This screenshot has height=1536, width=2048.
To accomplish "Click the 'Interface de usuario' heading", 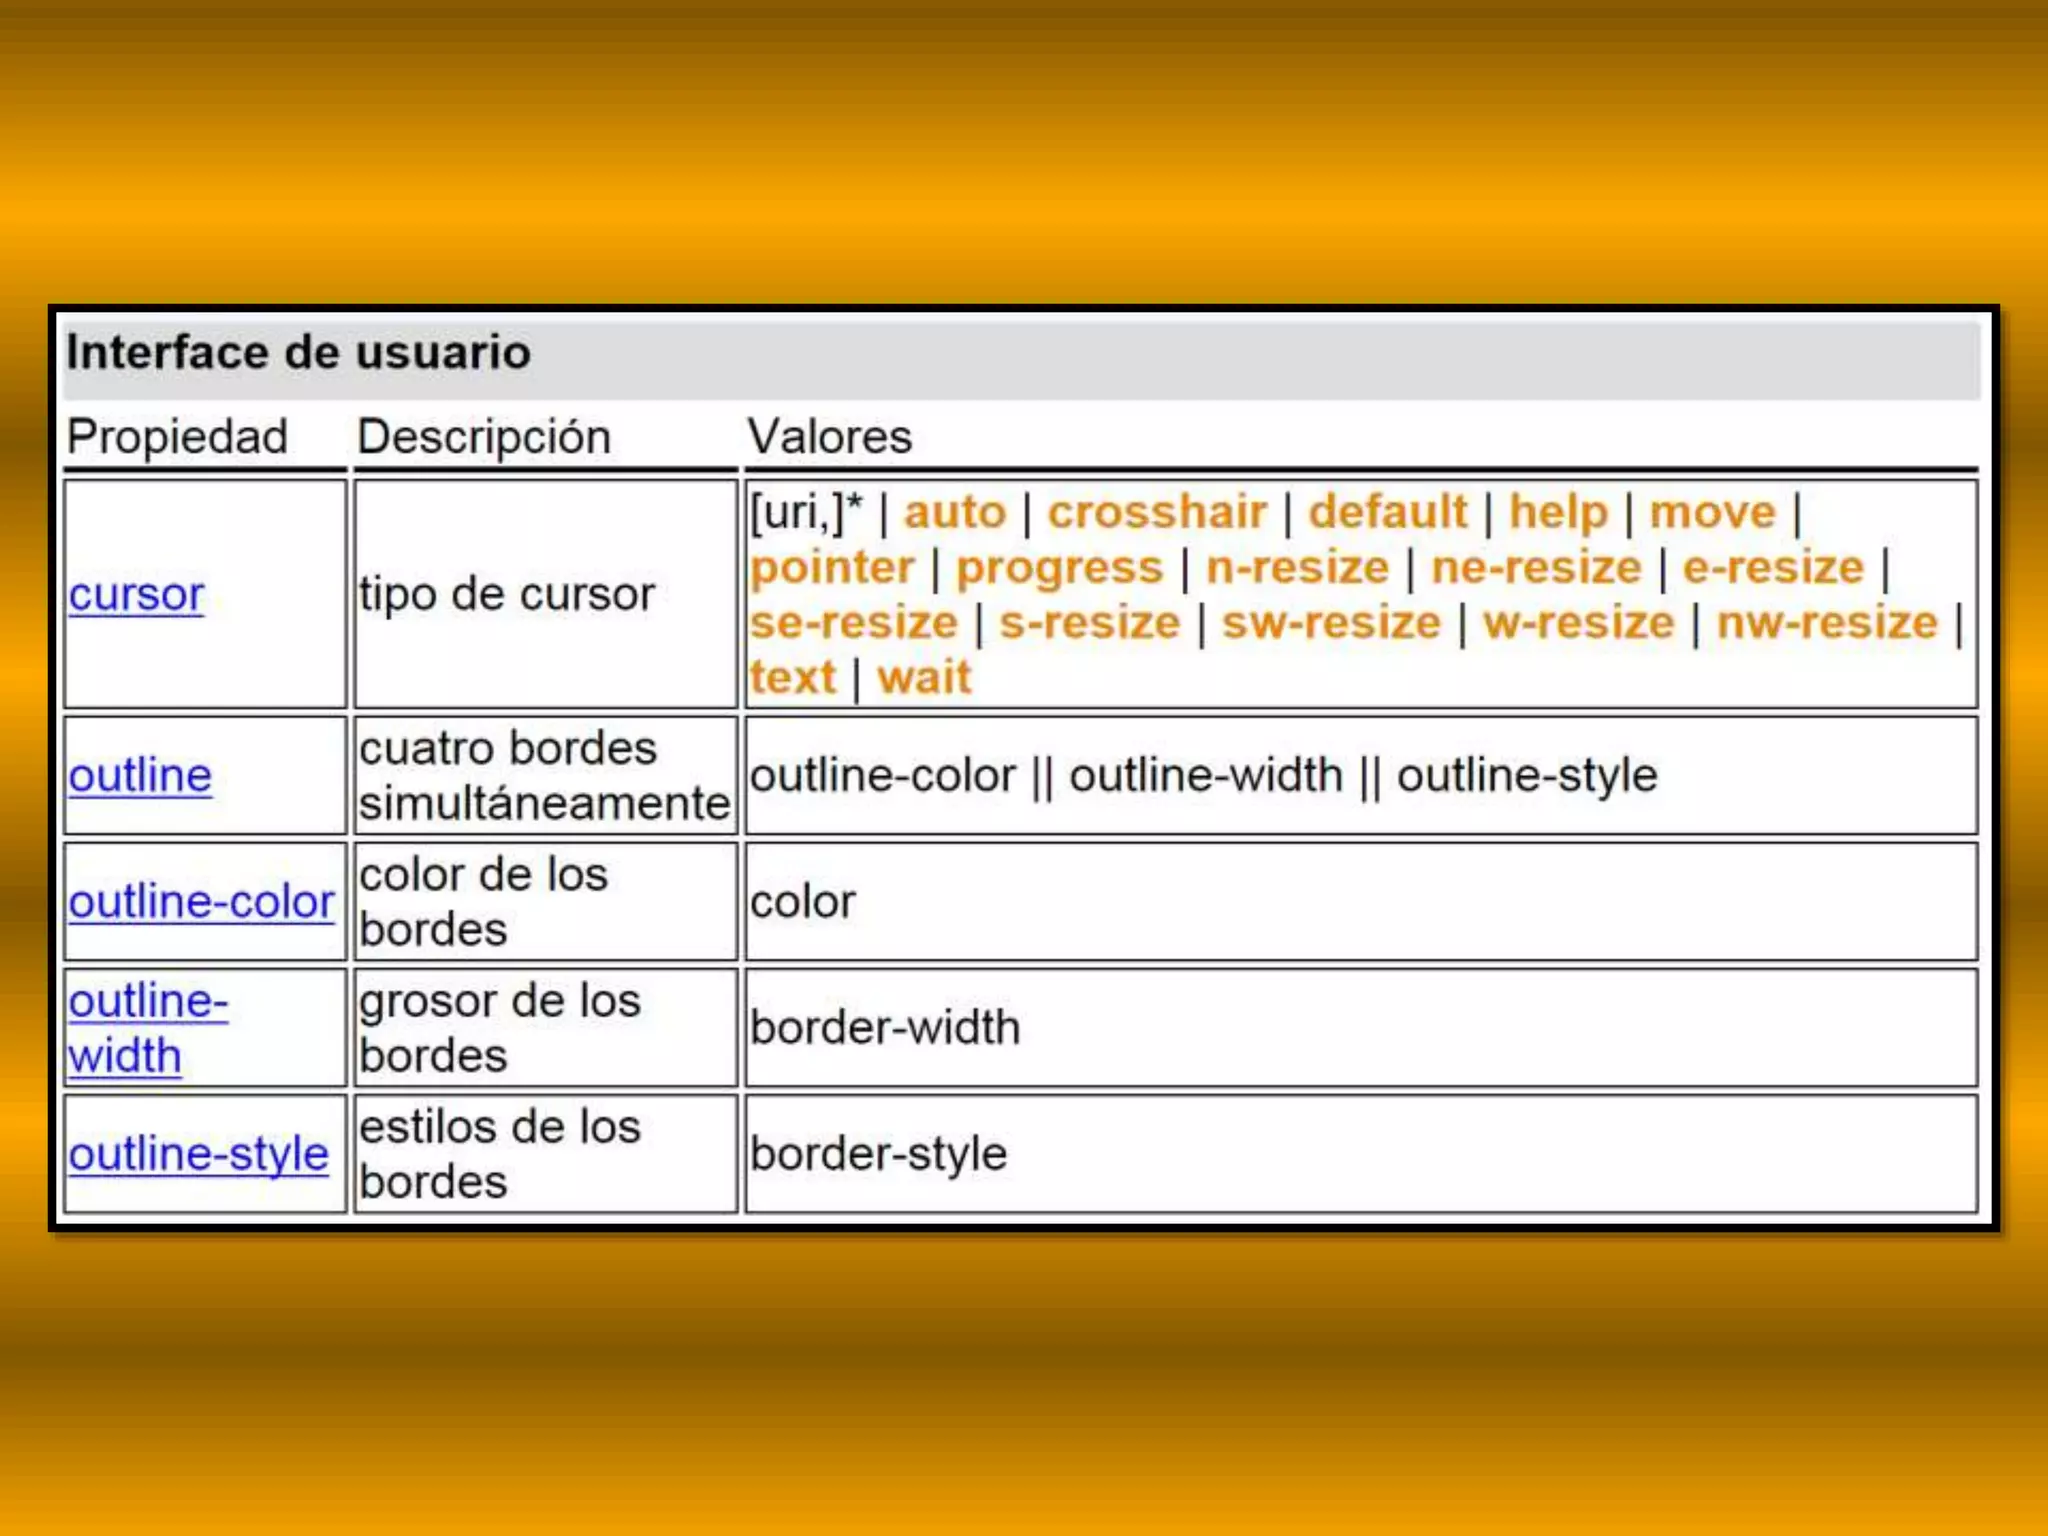I will click(298, 353).
